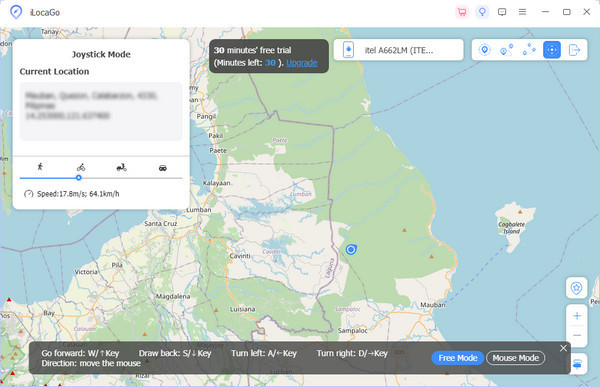Choose car speed icon

click(163, 168)
